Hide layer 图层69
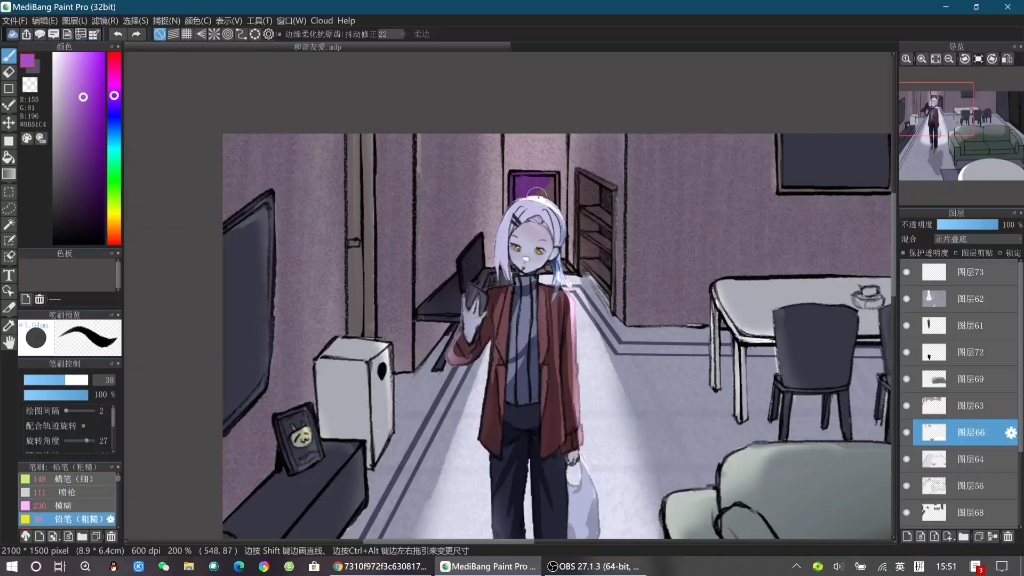This screenshot has width=1024, height=576. pyautogui.click(x=906, y=379)
